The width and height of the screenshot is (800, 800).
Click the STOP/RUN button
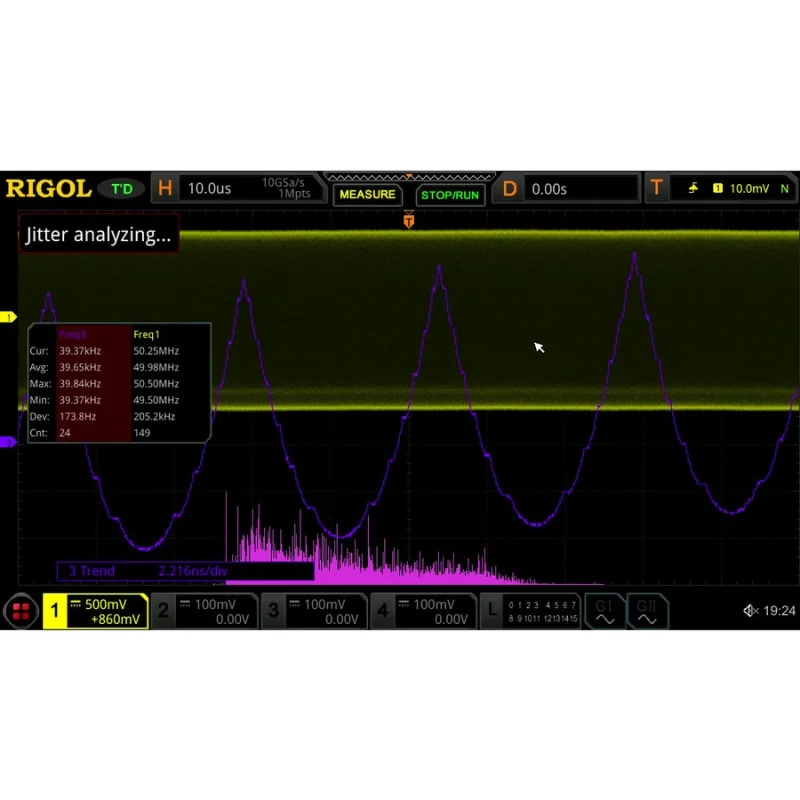(450, 195)
